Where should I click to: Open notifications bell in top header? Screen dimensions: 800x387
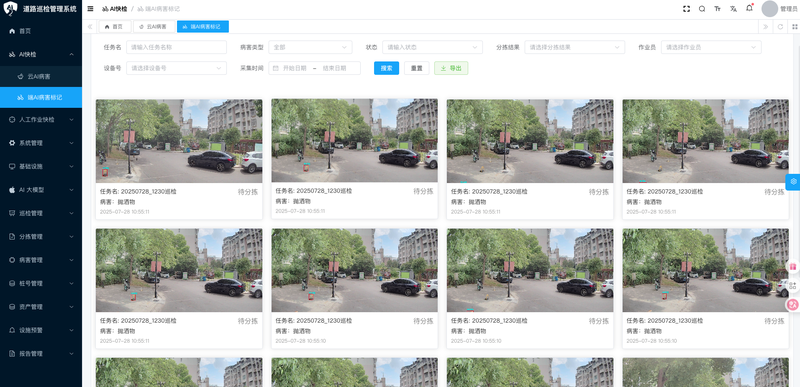(749, 8)
